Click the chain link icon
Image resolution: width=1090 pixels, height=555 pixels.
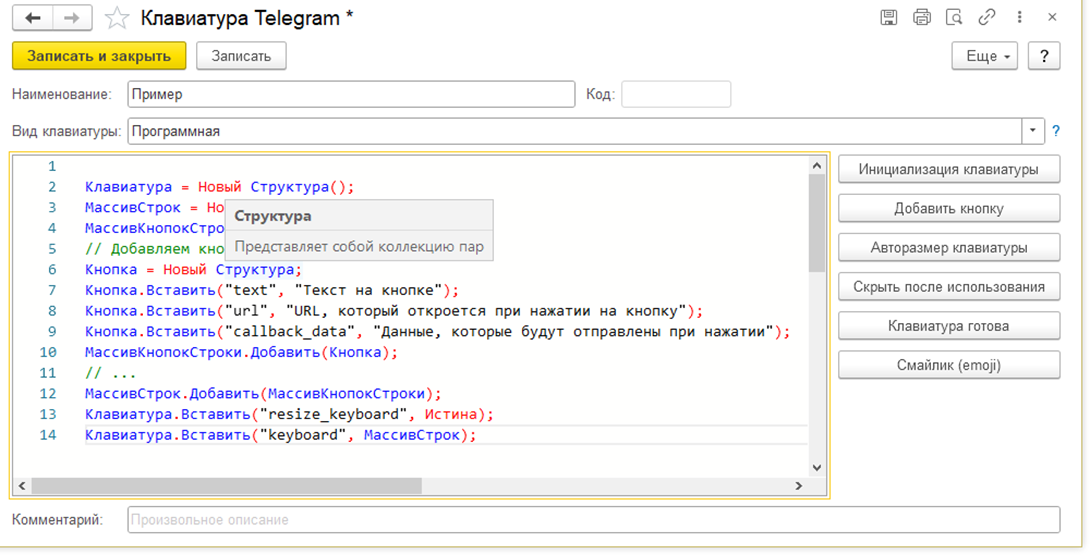click(x=987, y=18)
